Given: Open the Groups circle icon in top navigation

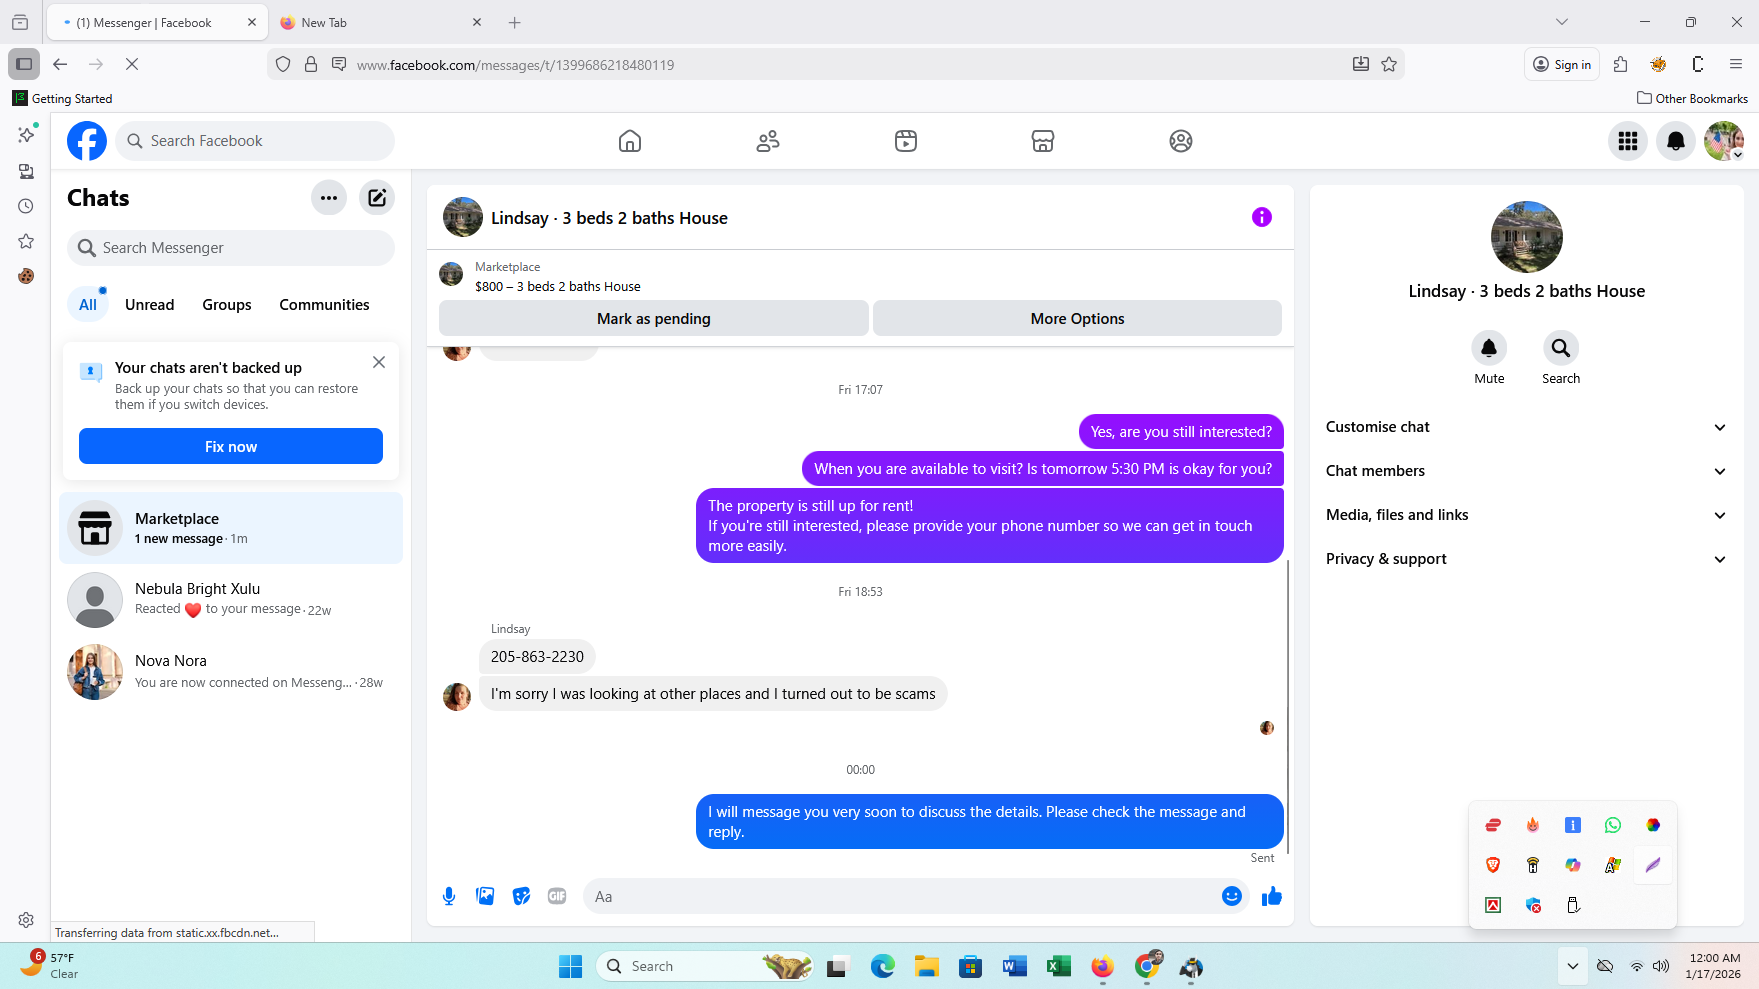Looking at the screenshot, I should pyautogui.click(x=1181, y=141).
